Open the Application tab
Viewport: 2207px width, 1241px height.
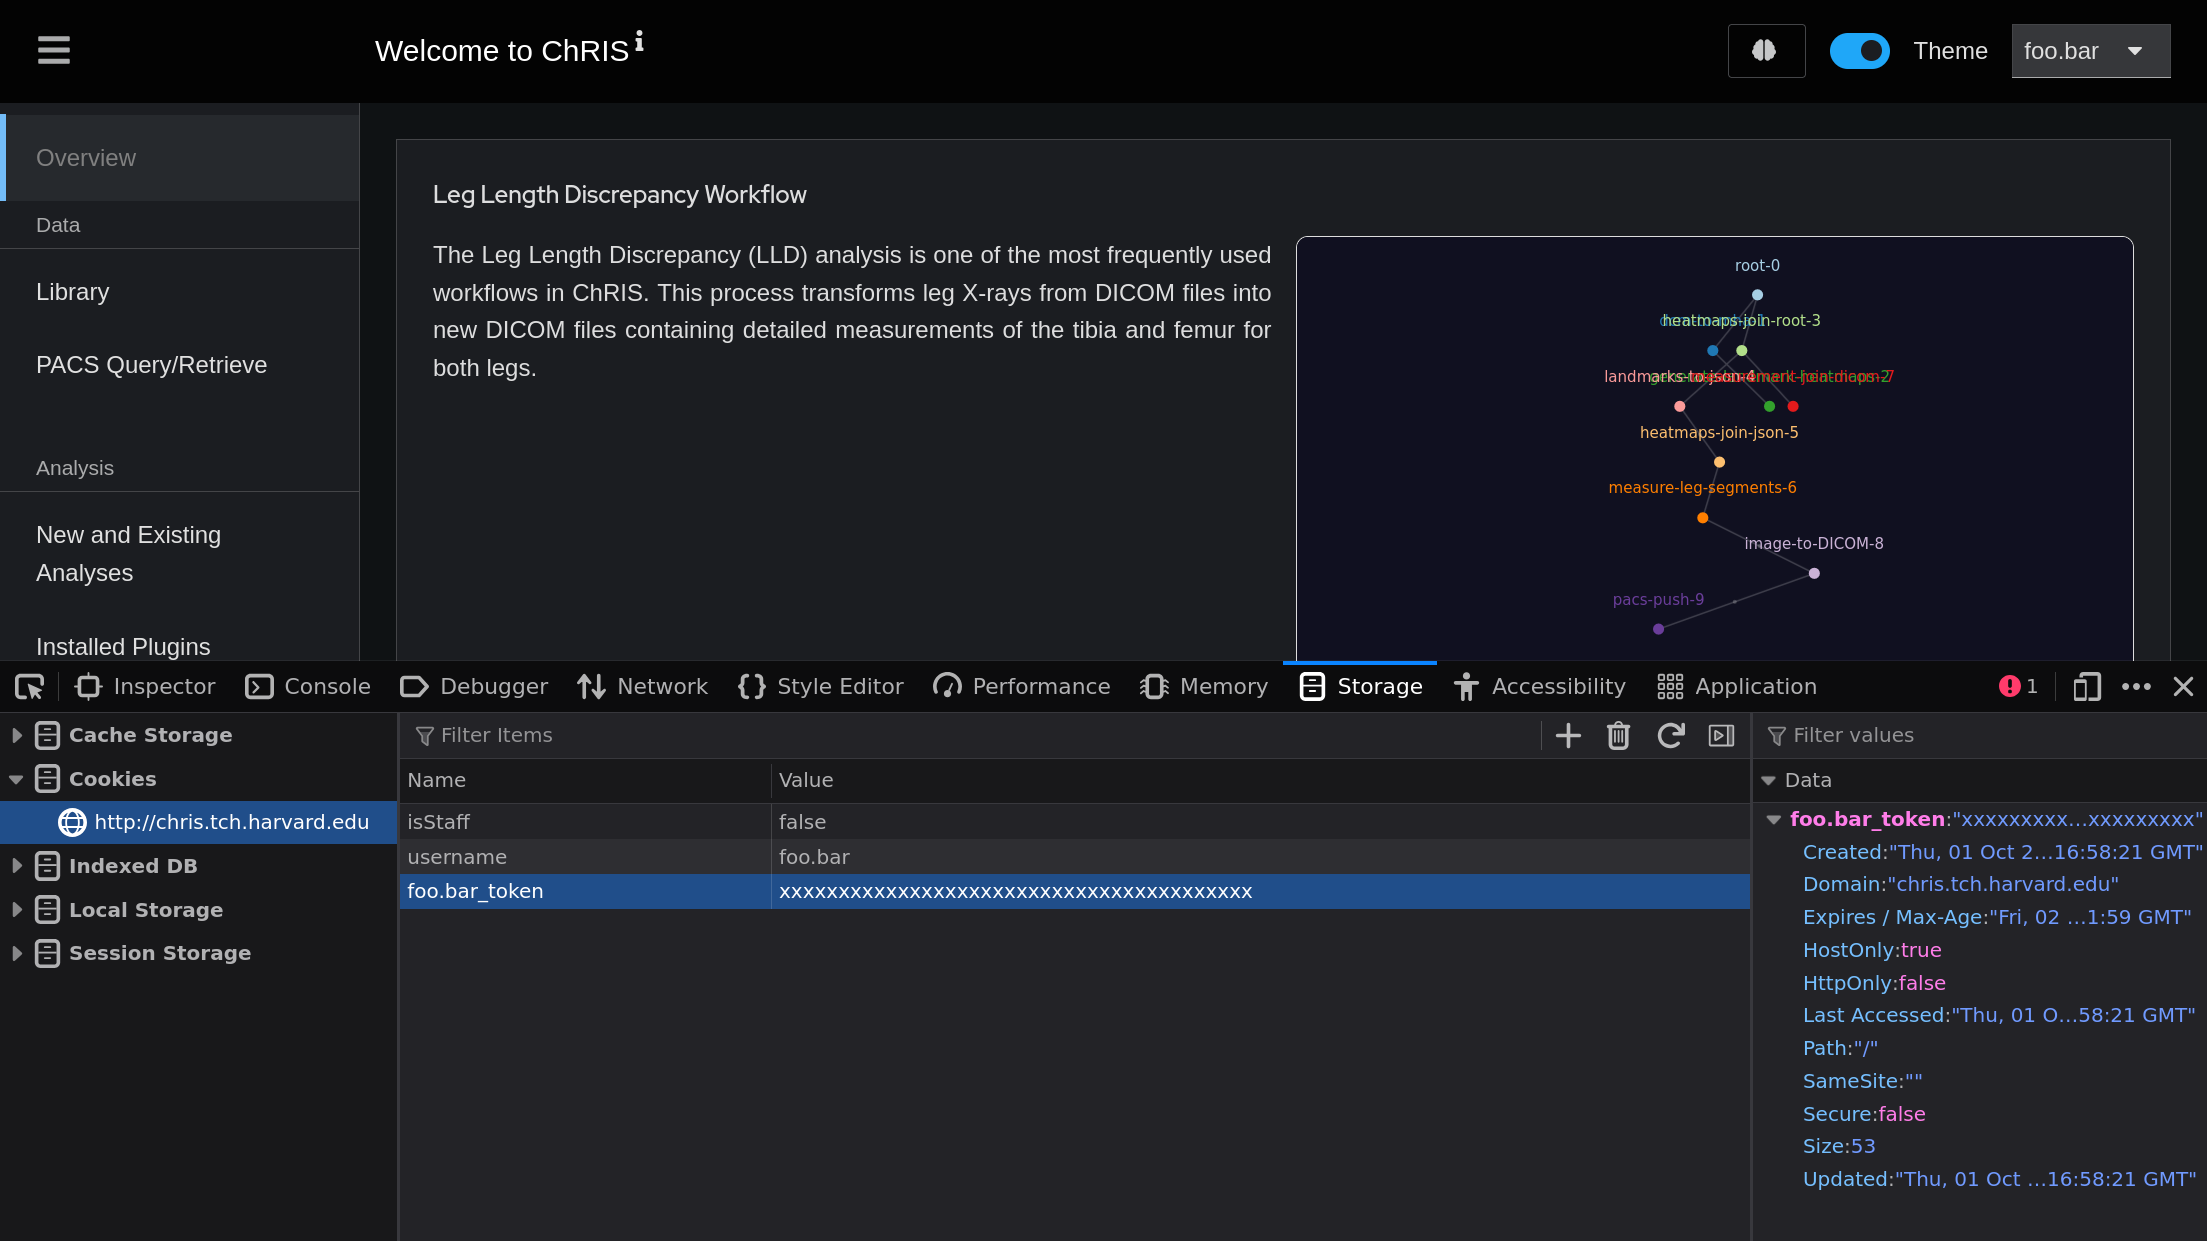pos(1737,687)
